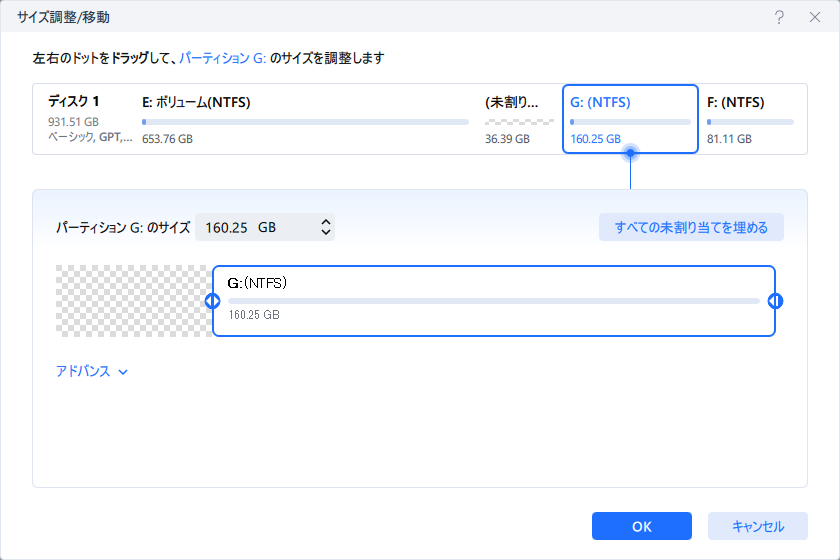Click the G:(NTFS) usage bar in resize panel
This screenshot has height=560, width=840.
(494, 301)
